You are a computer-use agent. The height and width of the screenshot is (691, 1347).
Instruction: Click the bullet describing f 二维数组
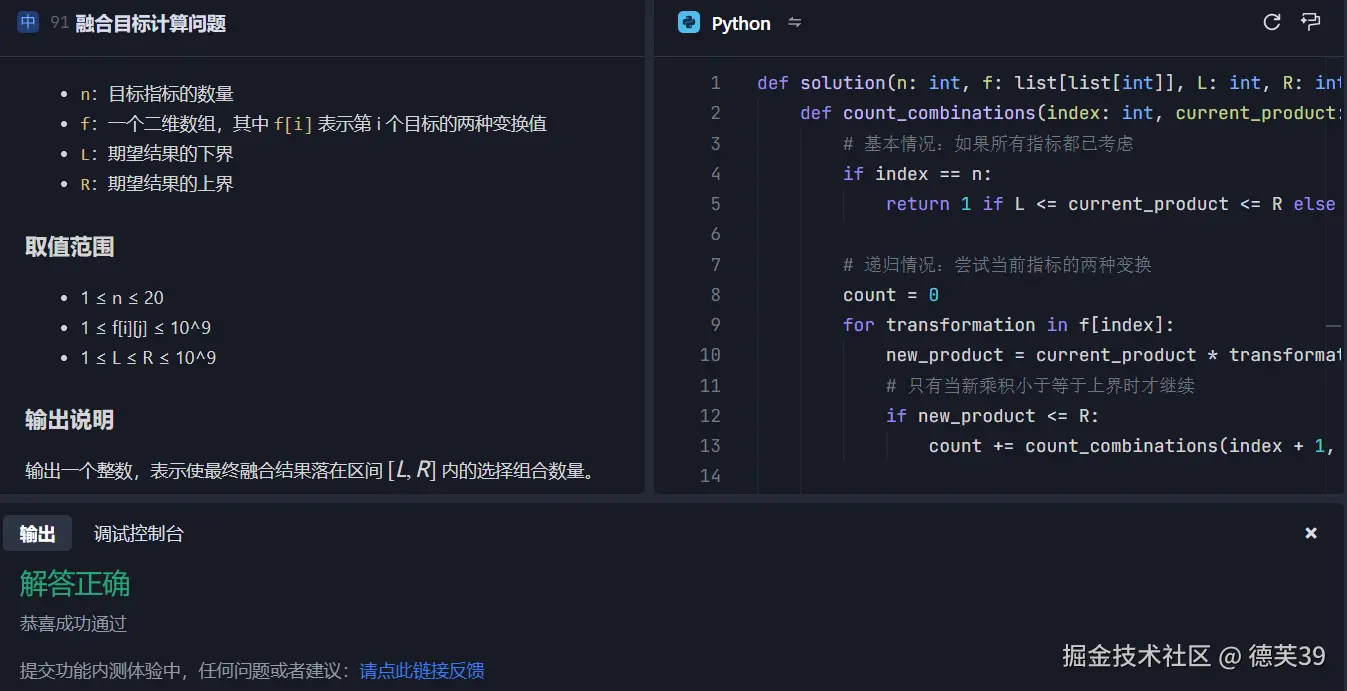click(314, 124)
